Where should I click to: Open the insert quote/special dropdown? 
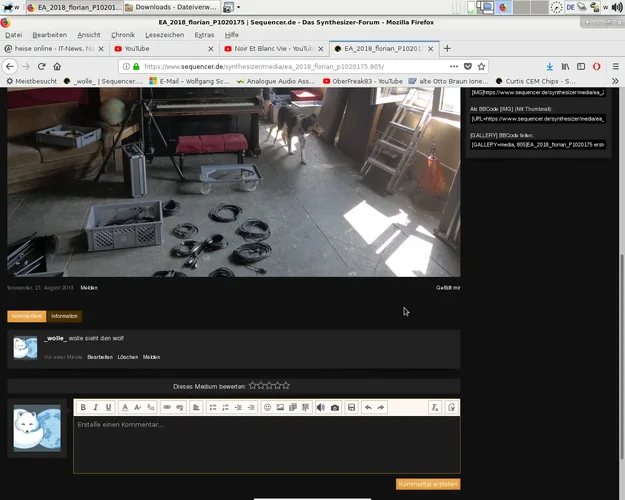(x=306, y=407)
